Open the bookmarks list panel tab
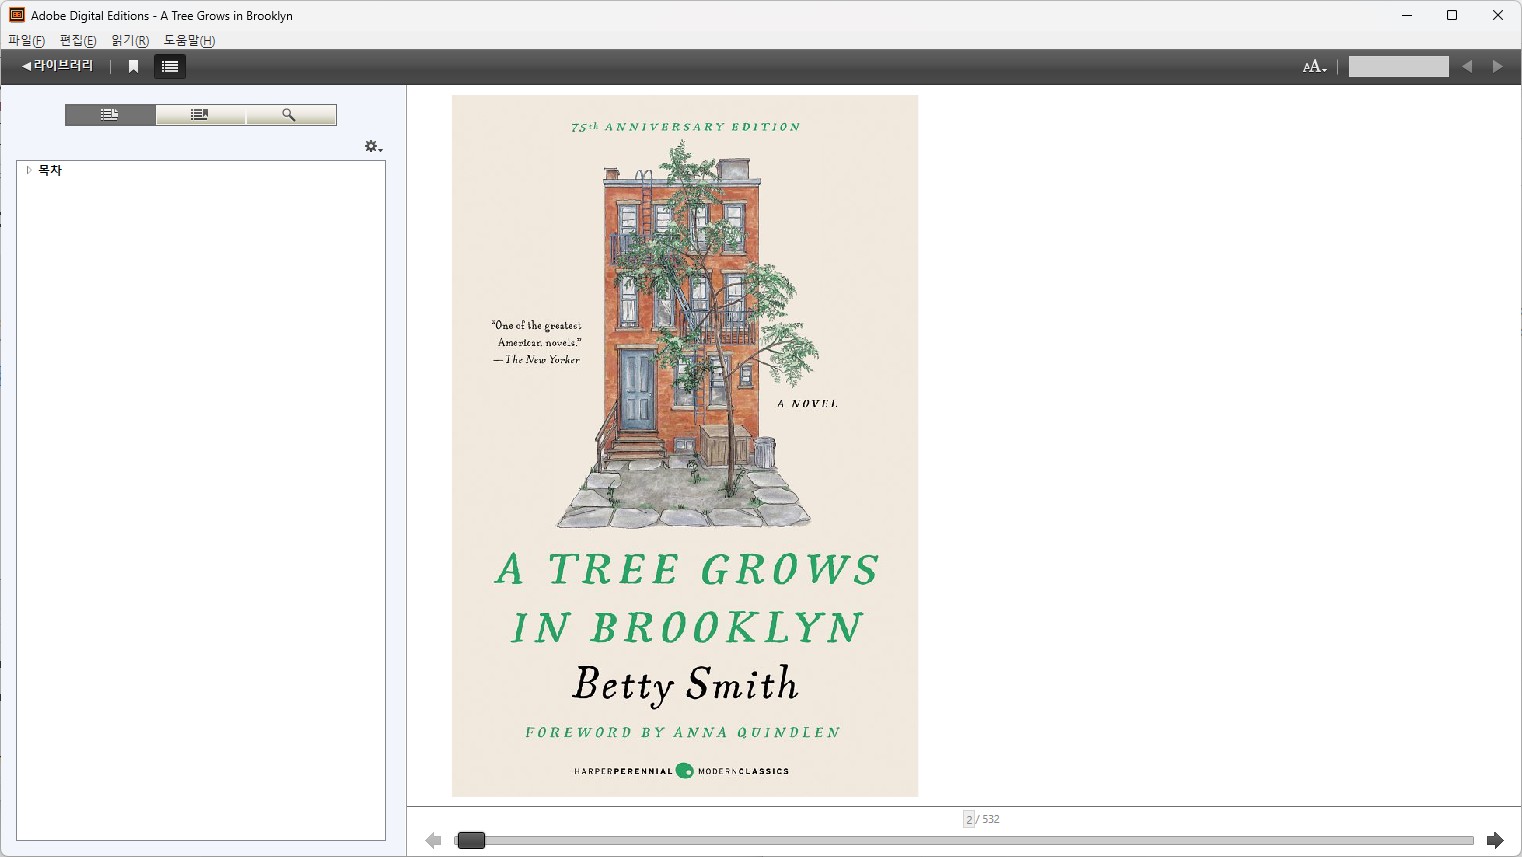 [x=200, y=115]
